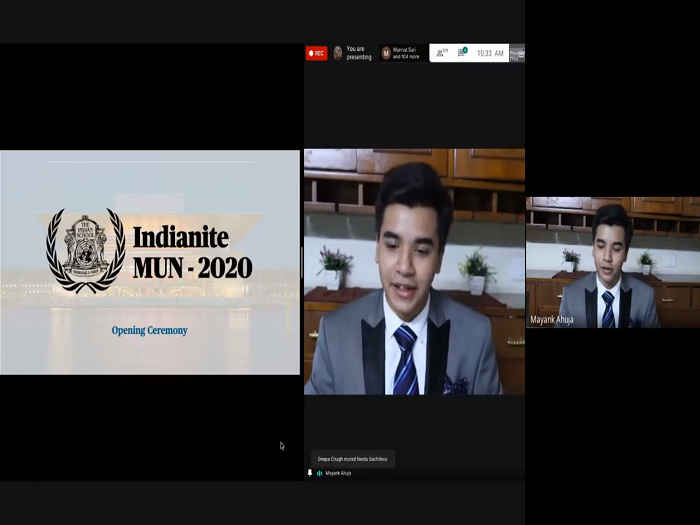Open the participants people icon
Viewport: 700px width, 525px height.
(441, 53)
